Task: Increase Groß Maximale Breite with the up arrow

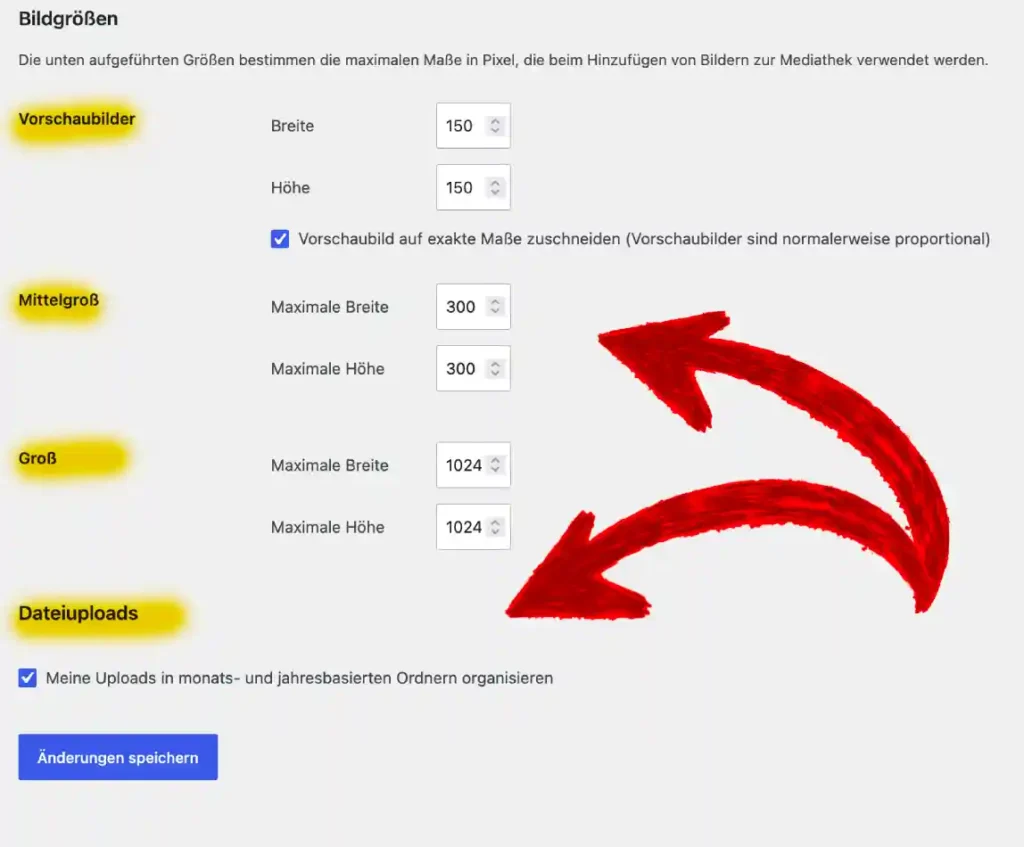Action: [x=495, y=460]
